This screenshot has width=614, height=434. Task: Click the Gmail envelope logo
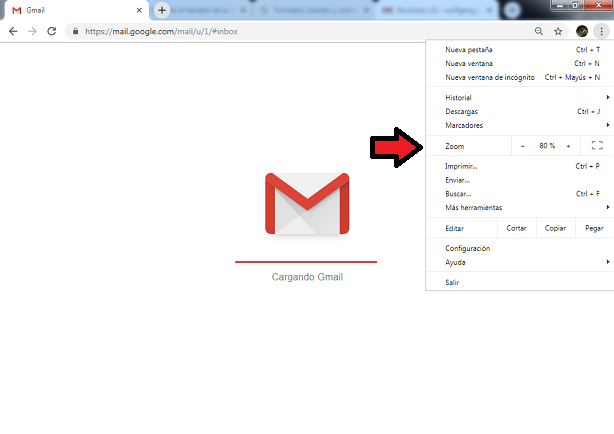(307, 204)
